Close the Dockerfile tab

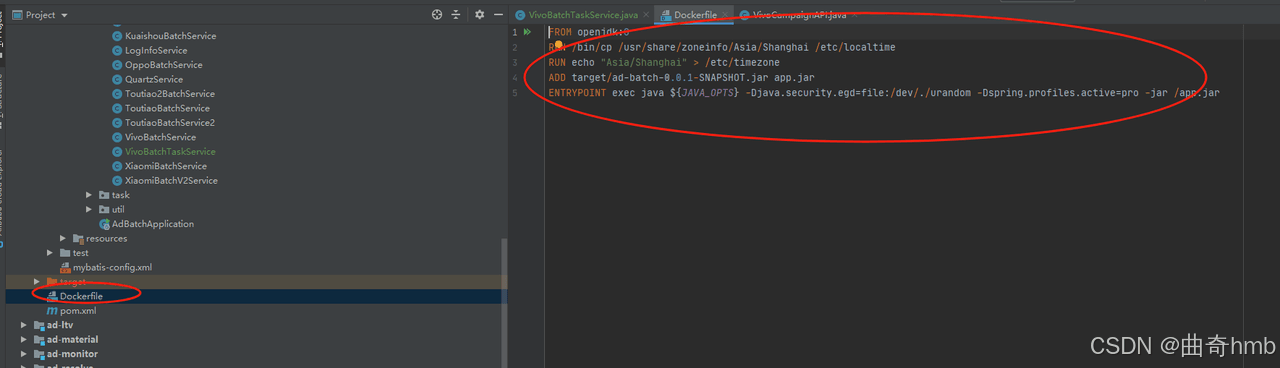pyautogui.click(x=725, y=15)
